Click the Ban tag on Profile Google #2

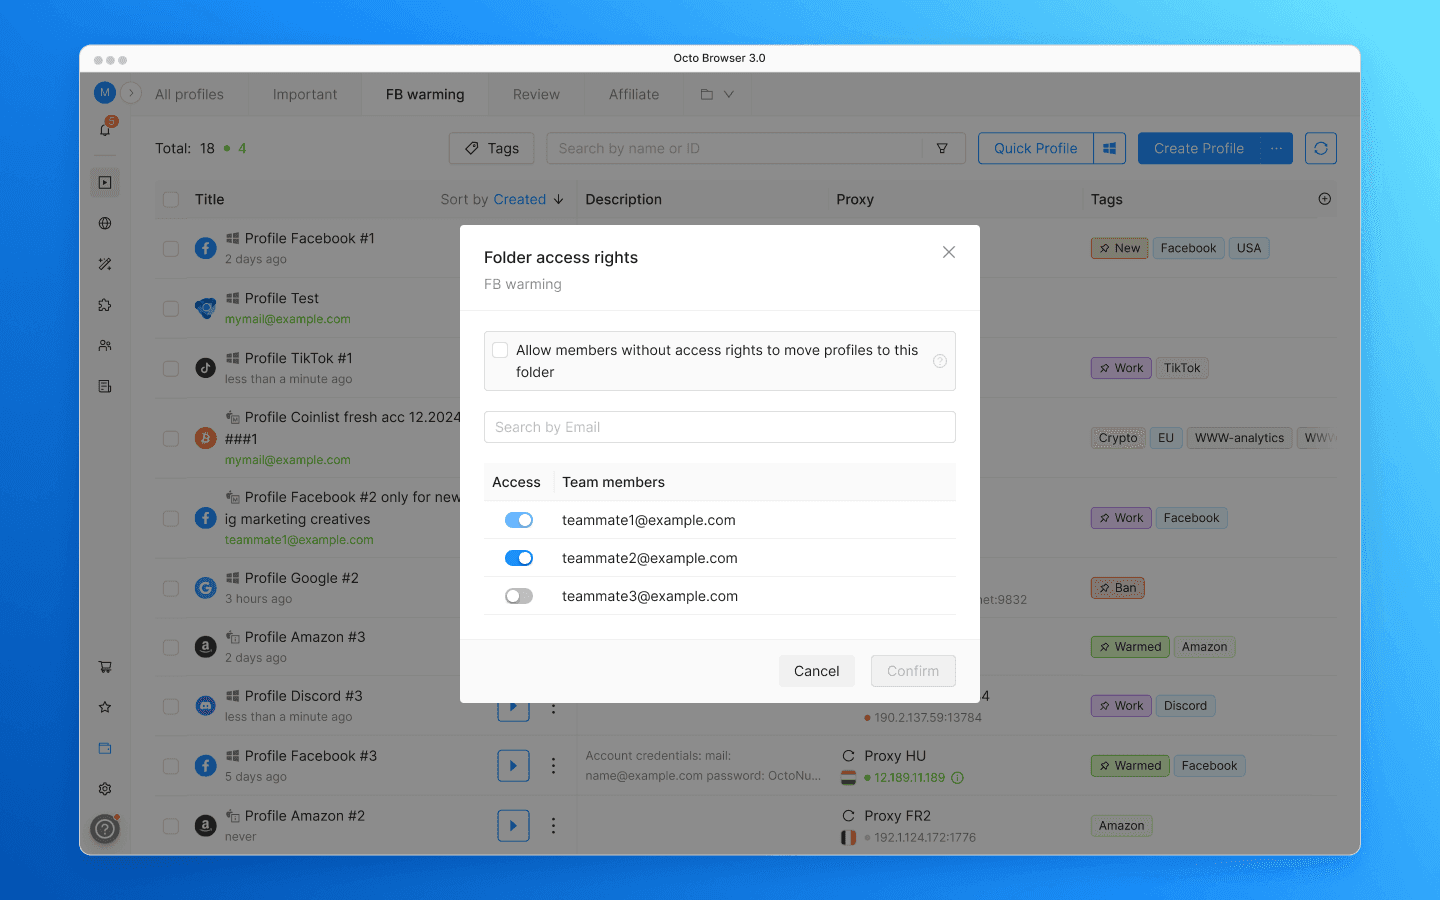coord(1118,588)
